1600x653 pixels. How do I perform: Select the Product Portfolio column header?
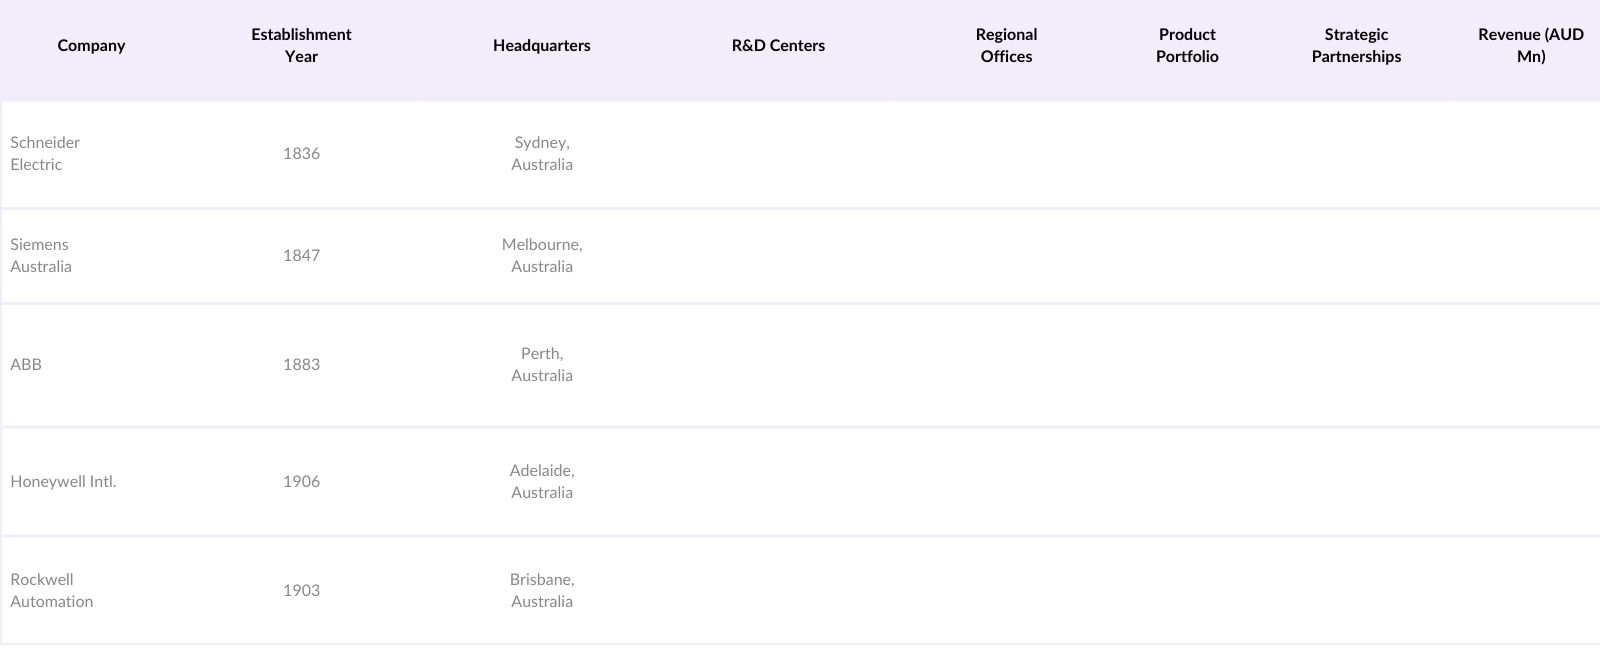(x=1187, y=45)
